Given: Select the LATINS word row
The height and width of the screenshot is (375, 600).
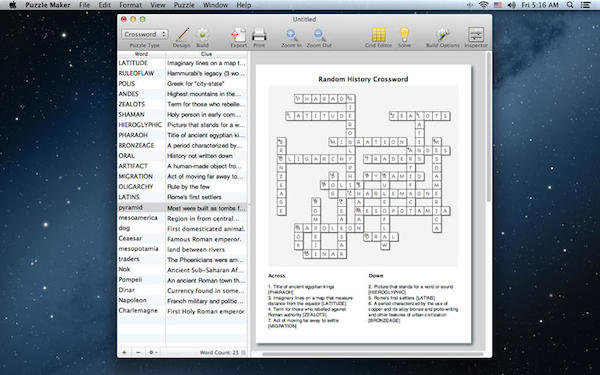Looking at the screenshot, I should point(182,197).
